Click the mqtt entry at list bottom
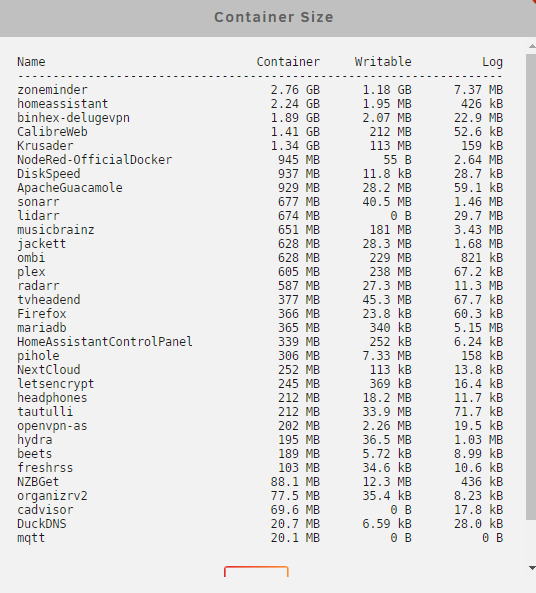The height and width of the screenshot is (593, 536). [x=31, y=538]
